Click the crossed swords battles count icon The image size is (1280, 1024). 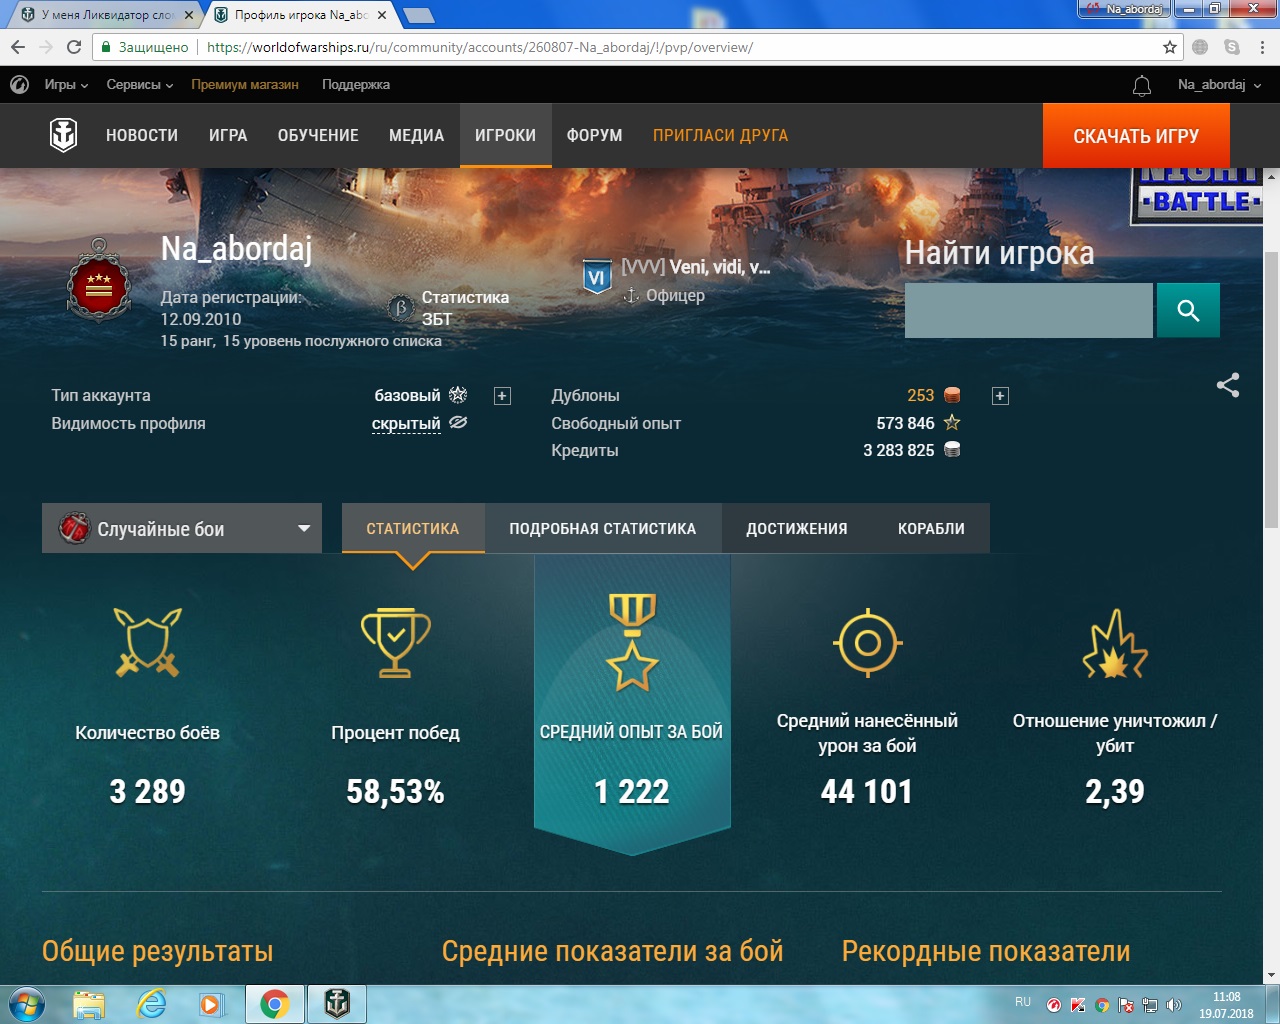pyautogui.click(x=148, y=642)
